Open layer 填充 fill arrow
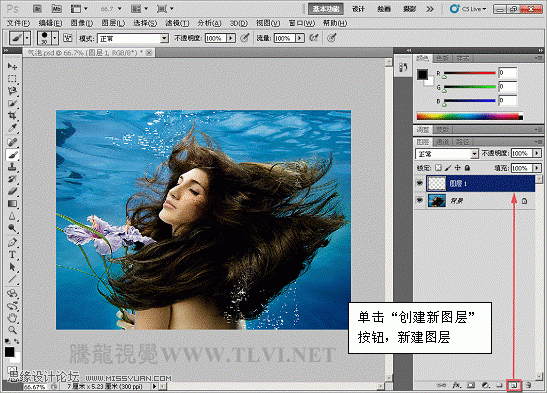 click(537, 168)
